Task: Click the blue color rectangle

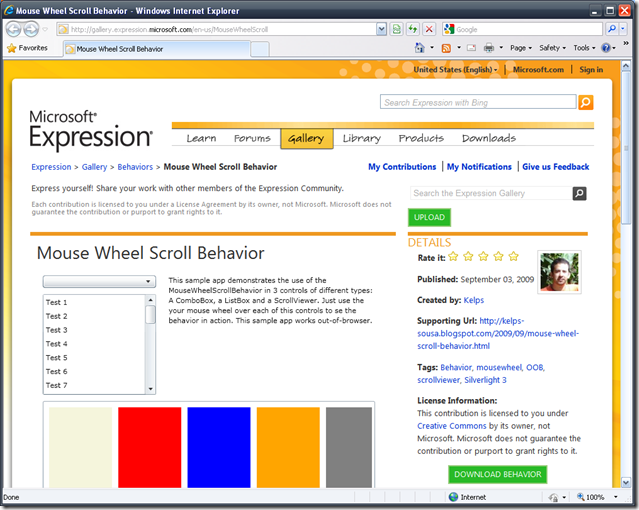Action: (219, 447)
